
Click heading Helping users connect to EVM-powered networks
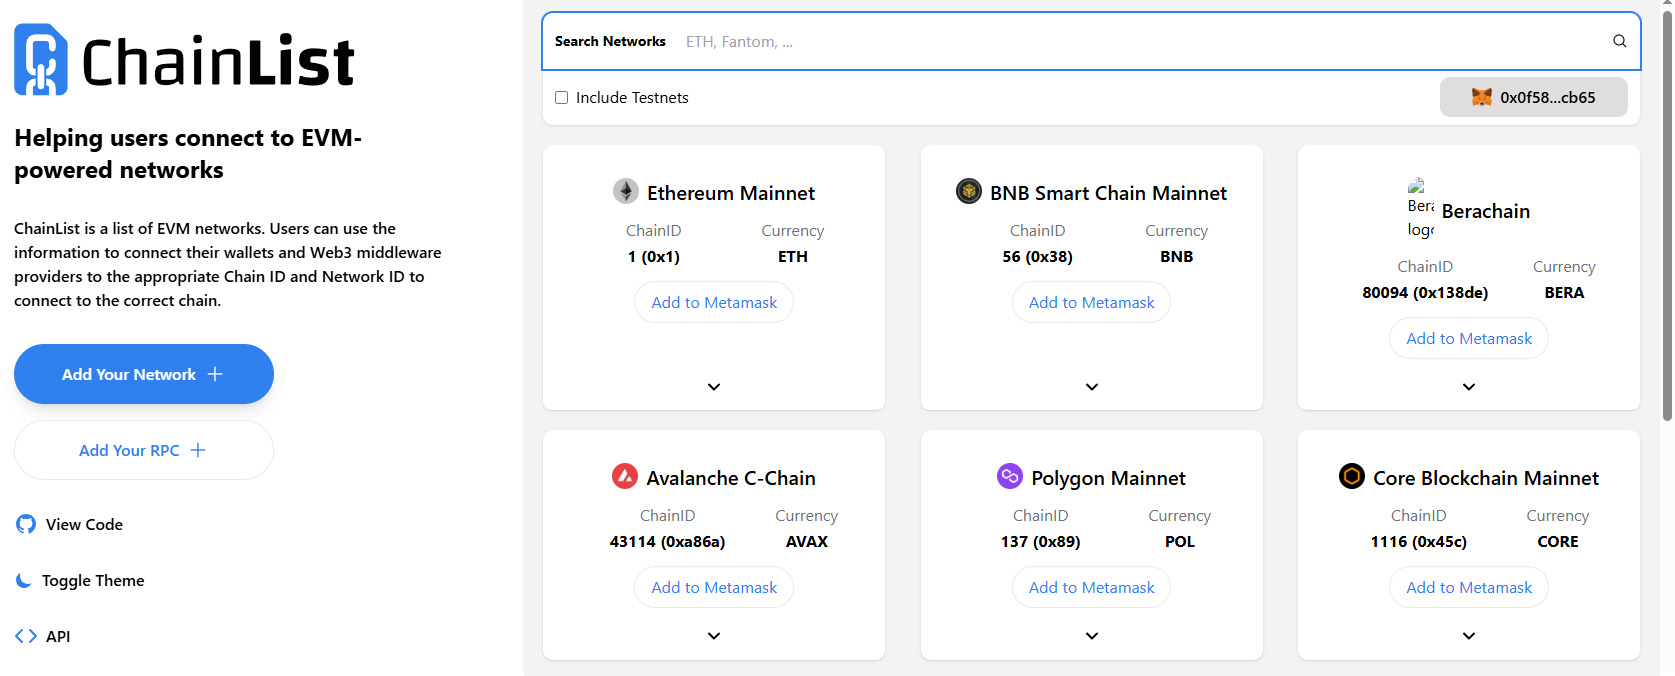[188, 154]
